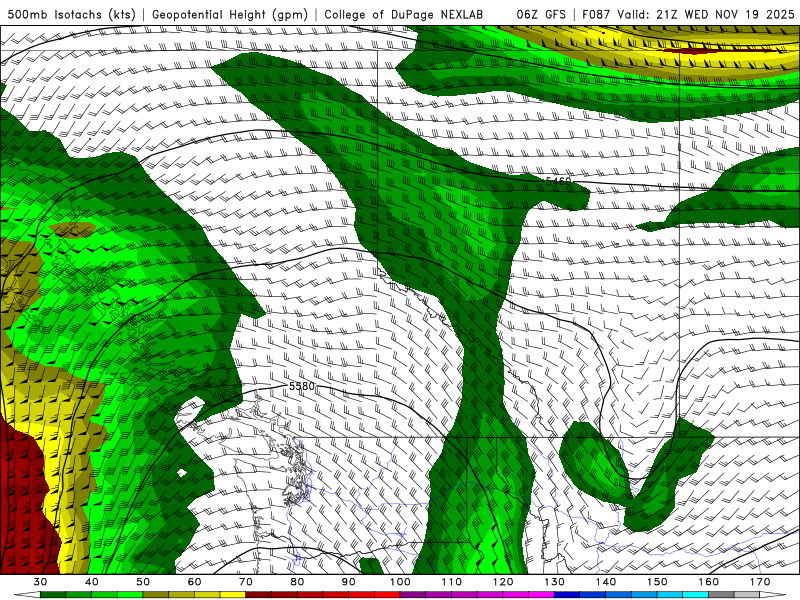Click the 5460 height contour label

[558, 181]
